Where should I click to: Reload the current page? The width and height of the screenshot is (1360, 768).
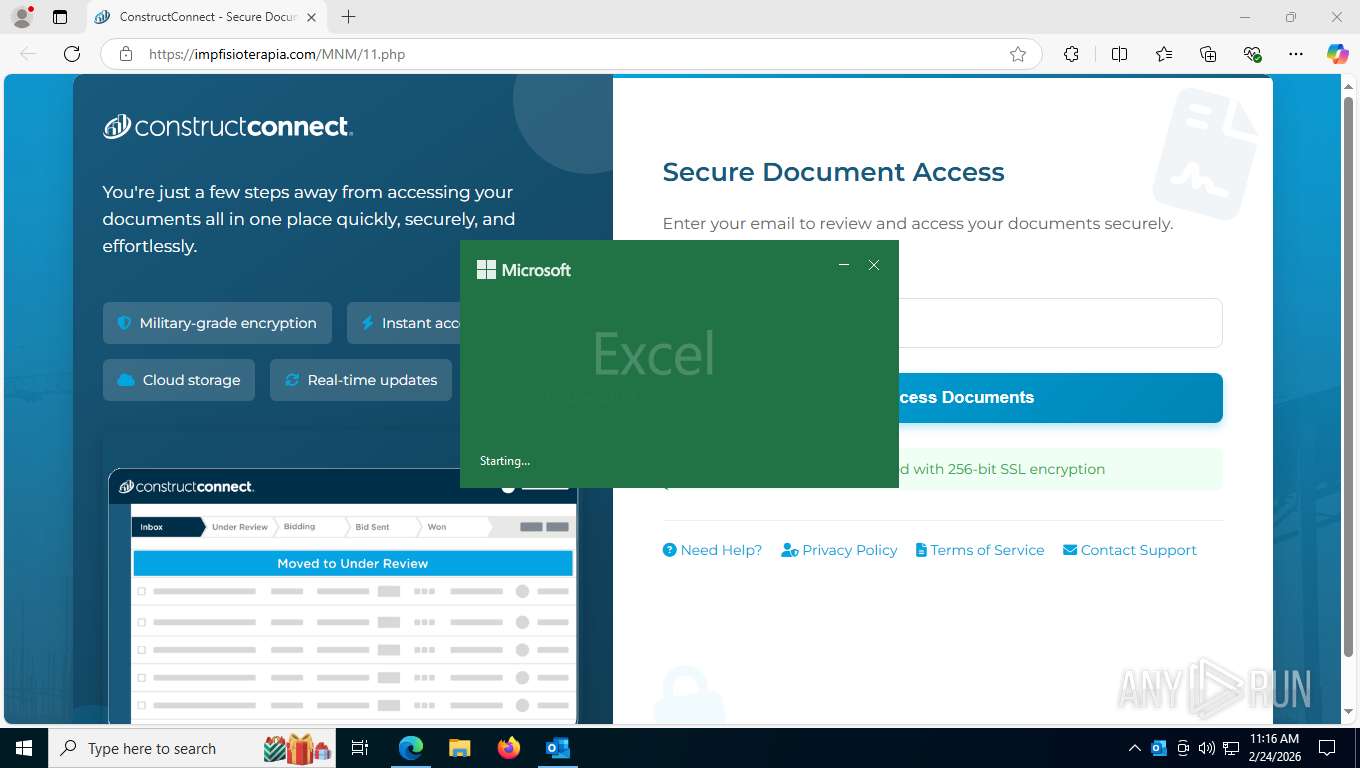(x=72, y=54)
